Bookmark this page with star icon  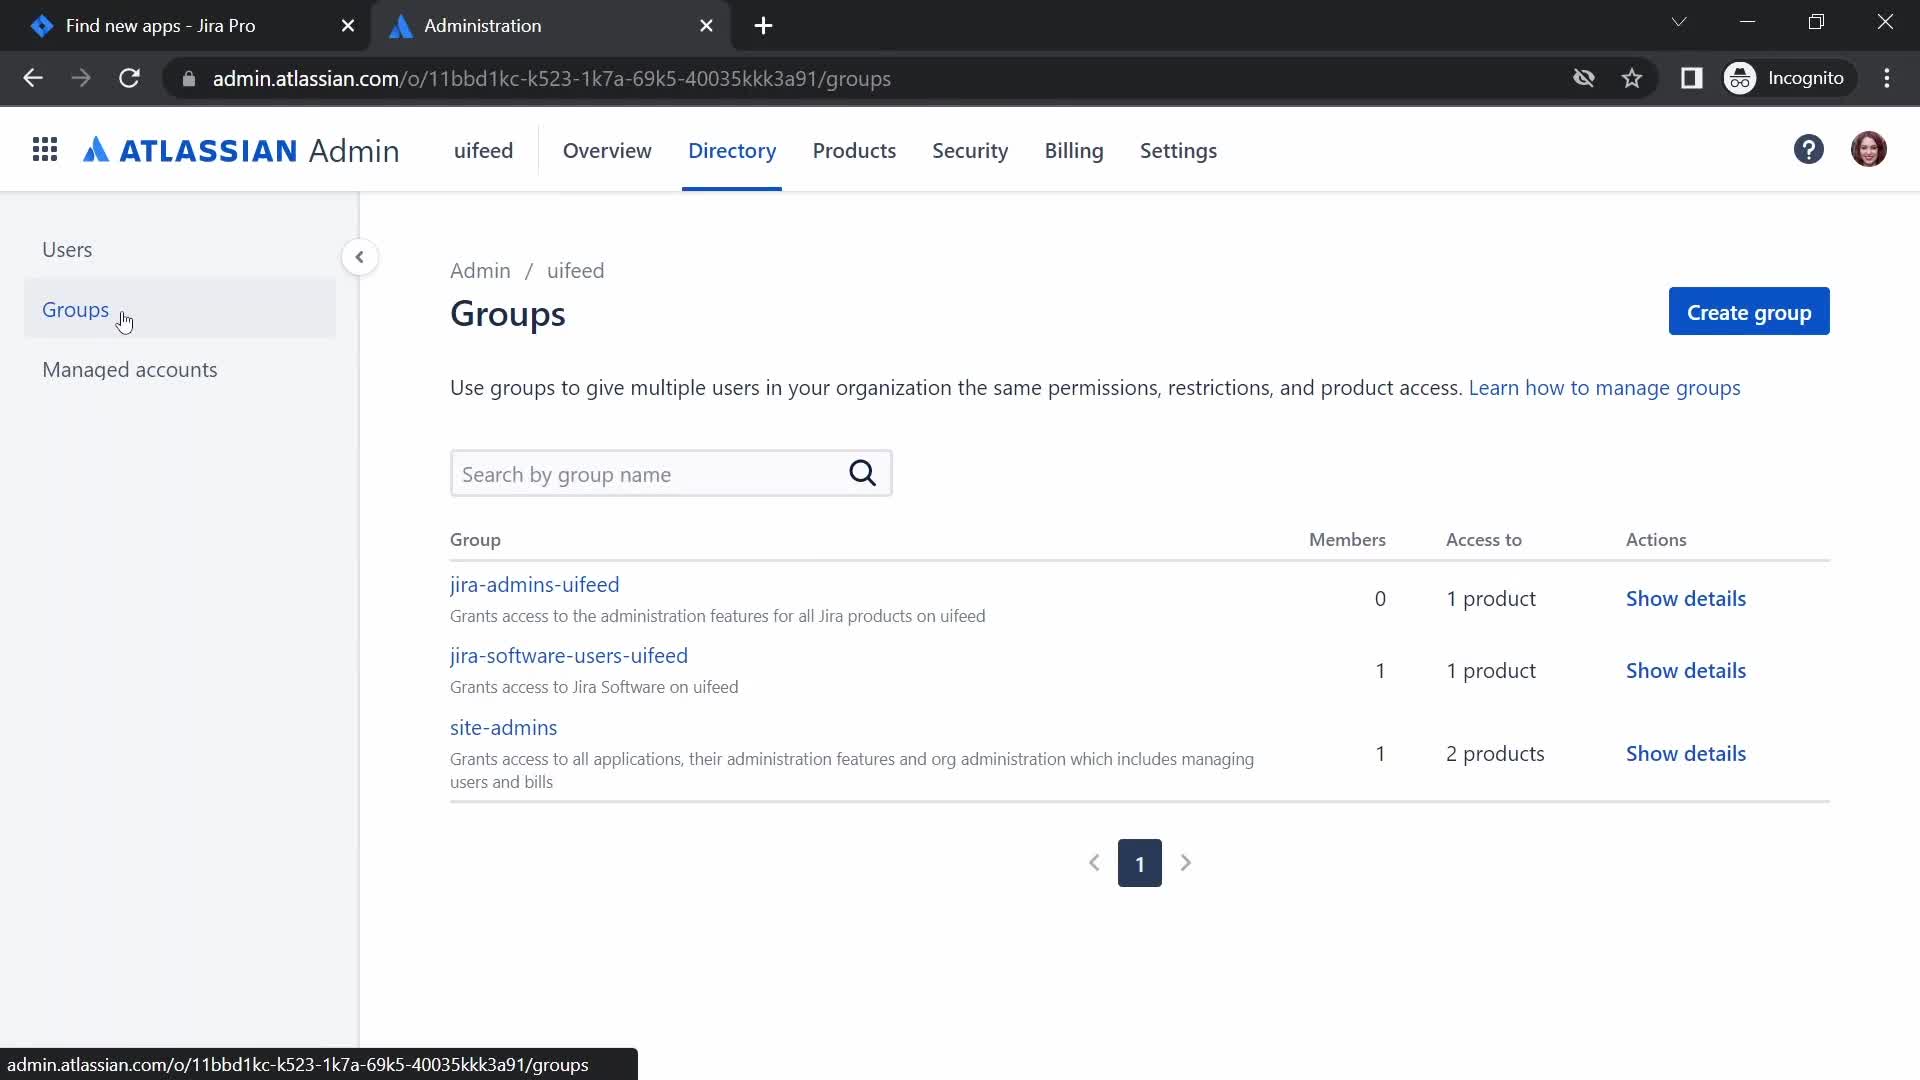(x=1632, y=78)
